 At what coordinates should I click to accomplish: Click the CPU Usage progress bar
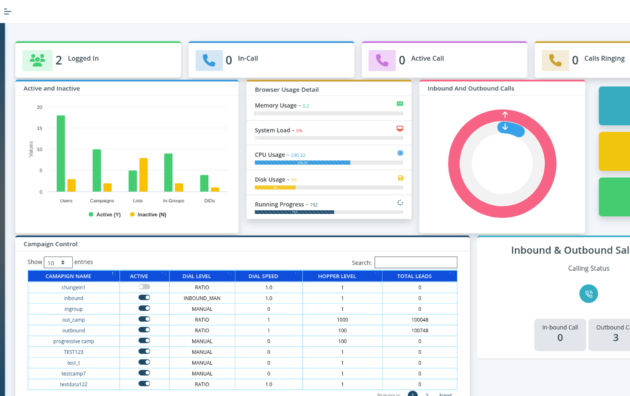(329, 163)
